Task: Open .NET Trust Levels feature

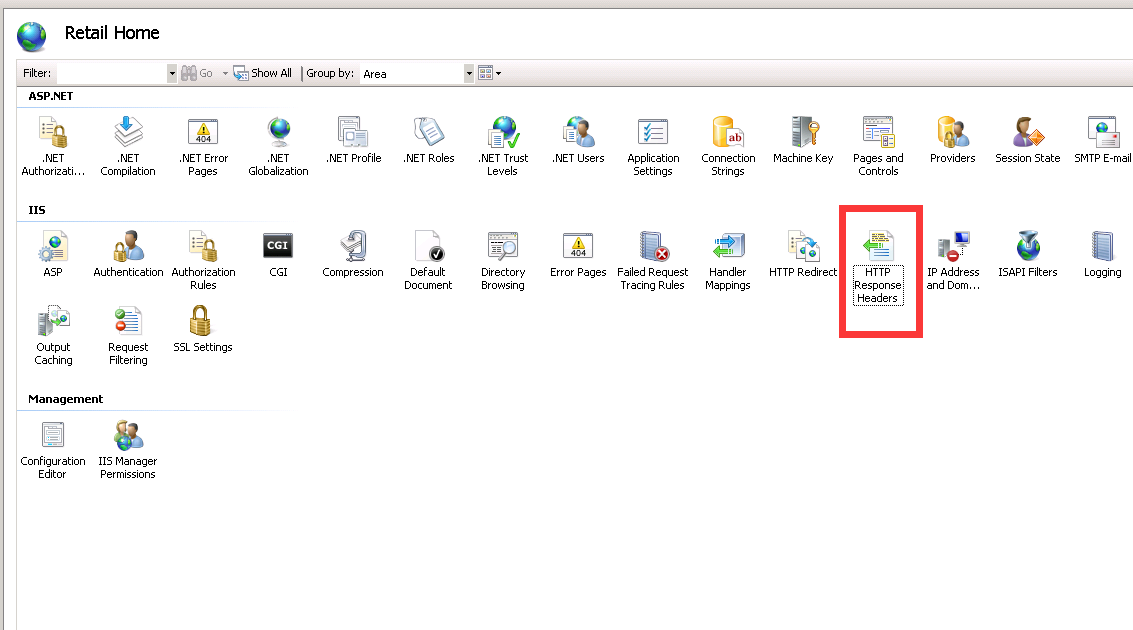Action: (503, 146)
